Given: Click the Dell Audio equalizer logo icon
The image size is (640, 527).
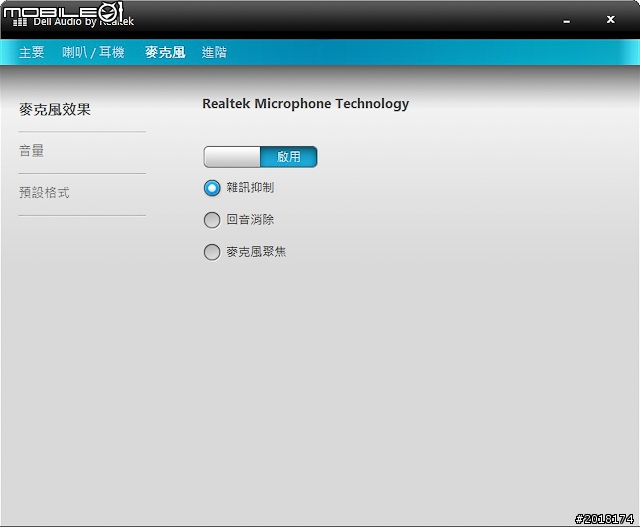Looking at the screenshot, I should [x=20, y=22].
